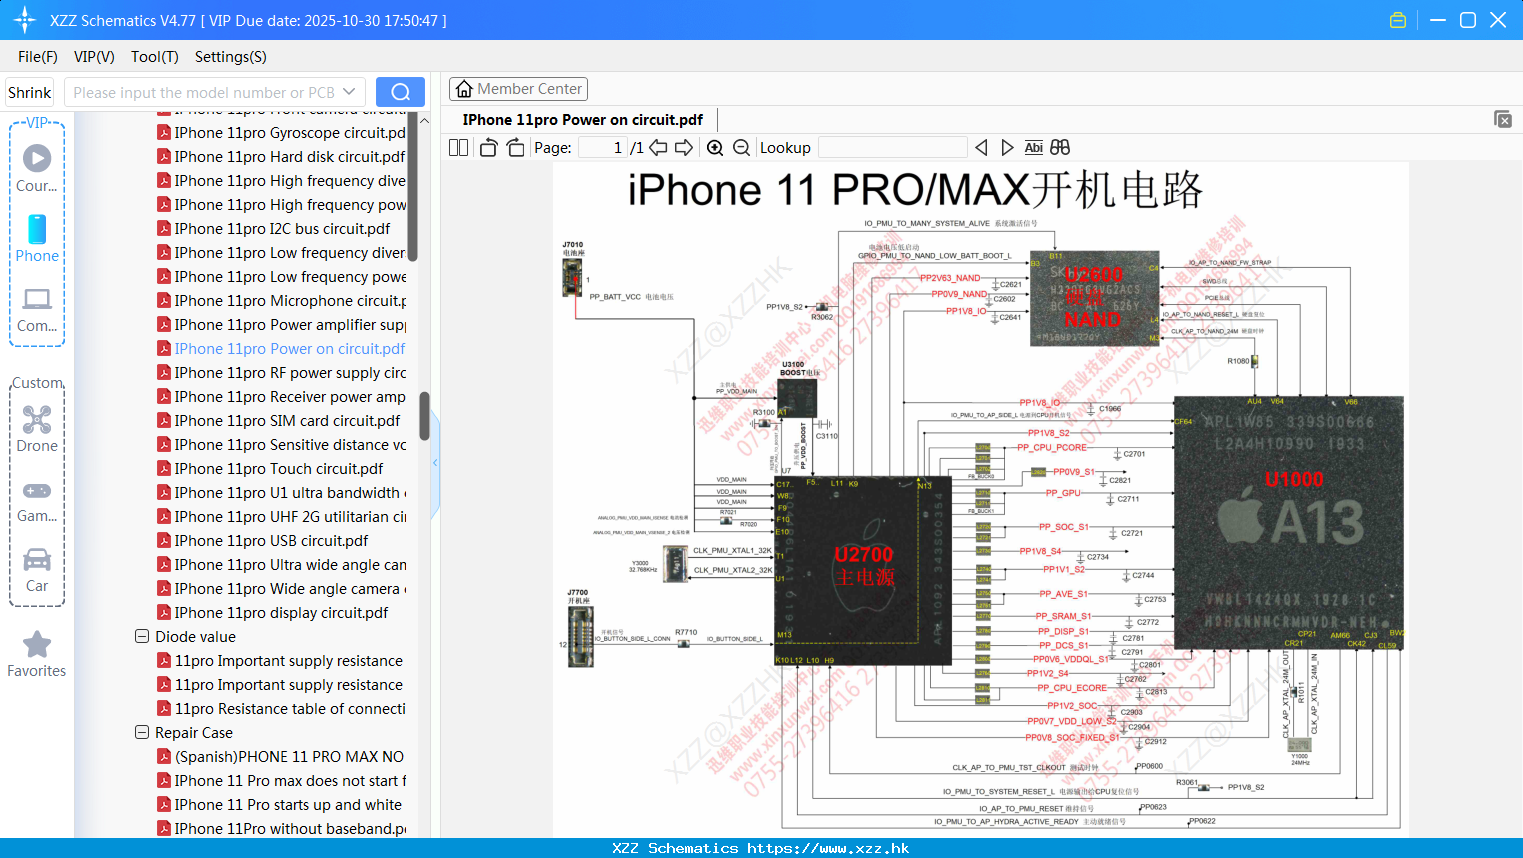The height and width of the screenshot is (858, 1523).
Task: Open IPhone 11pro Gyroscope circuit.pdf
Action: tap(281, 132)
